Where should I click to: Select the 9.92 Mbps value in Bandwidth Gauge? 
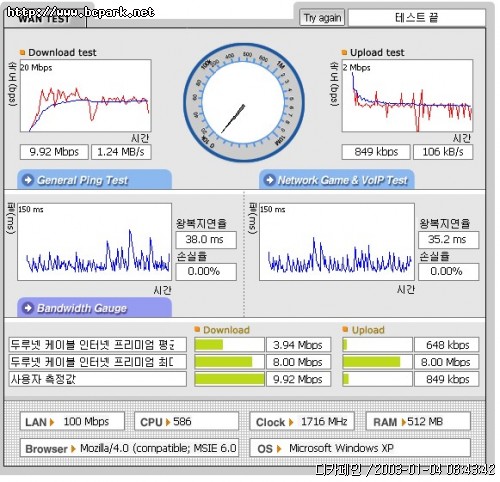pyautogui.click(x=299, y=379)
